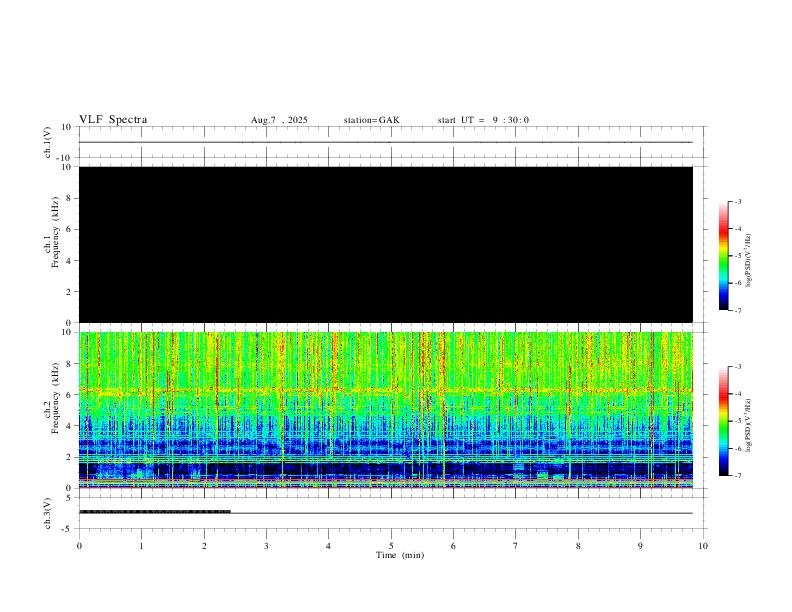Screen dimensions: 792x612
Task: Click the 'start UT = 9 :30: 0' label
Action: pyautogui.click(x=483, y=120)
